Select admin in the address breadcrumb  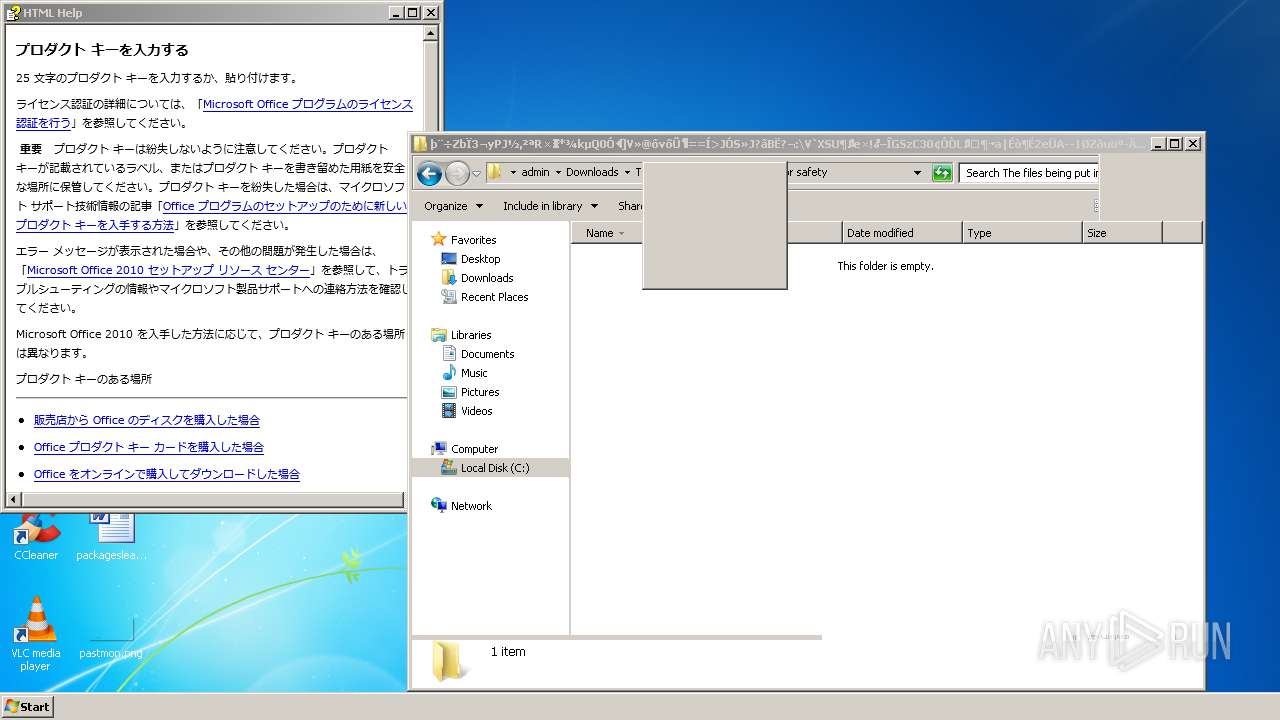pyautogui.click(x=535, y=172)
